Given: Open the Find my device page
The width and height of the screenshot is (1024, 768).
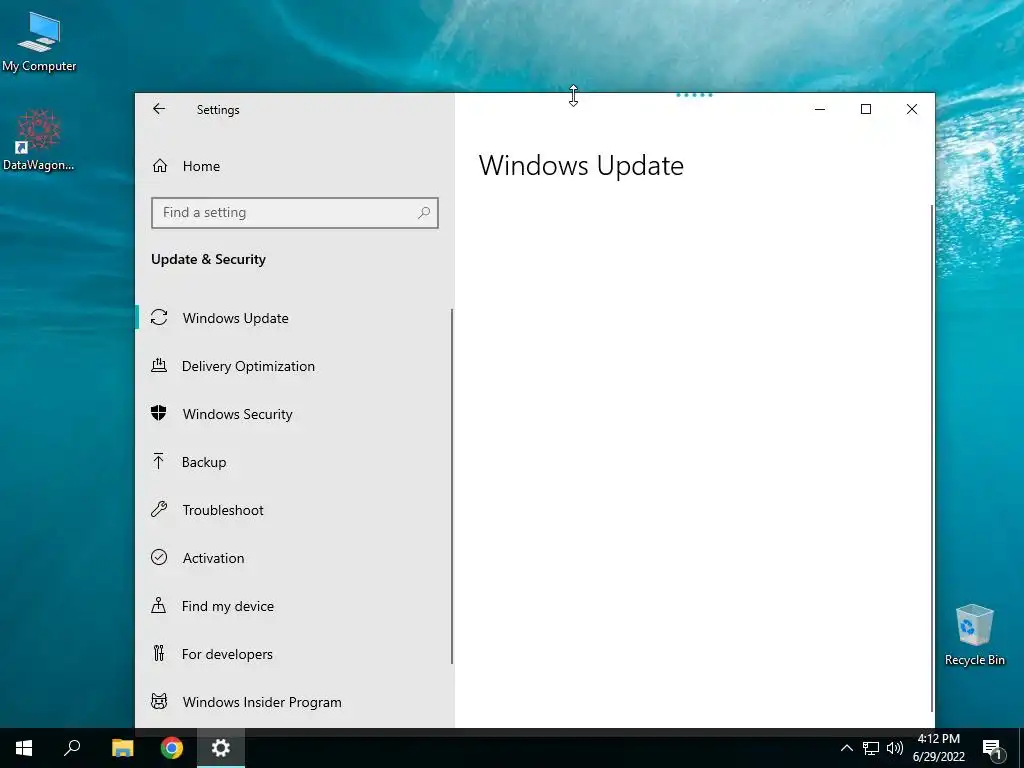Looking at the screenshot, I should click(x=295, y=606).
